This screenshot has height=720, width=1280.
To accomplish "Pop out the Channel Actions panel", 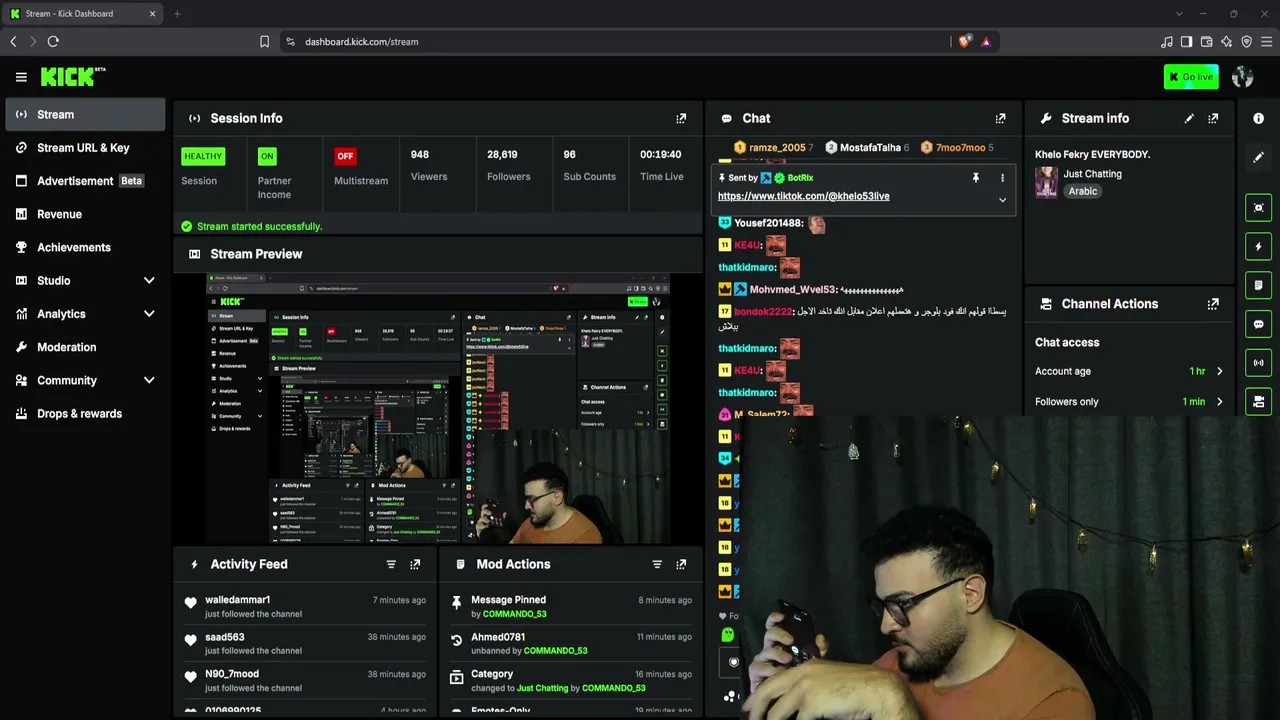I will (1213, 304).
